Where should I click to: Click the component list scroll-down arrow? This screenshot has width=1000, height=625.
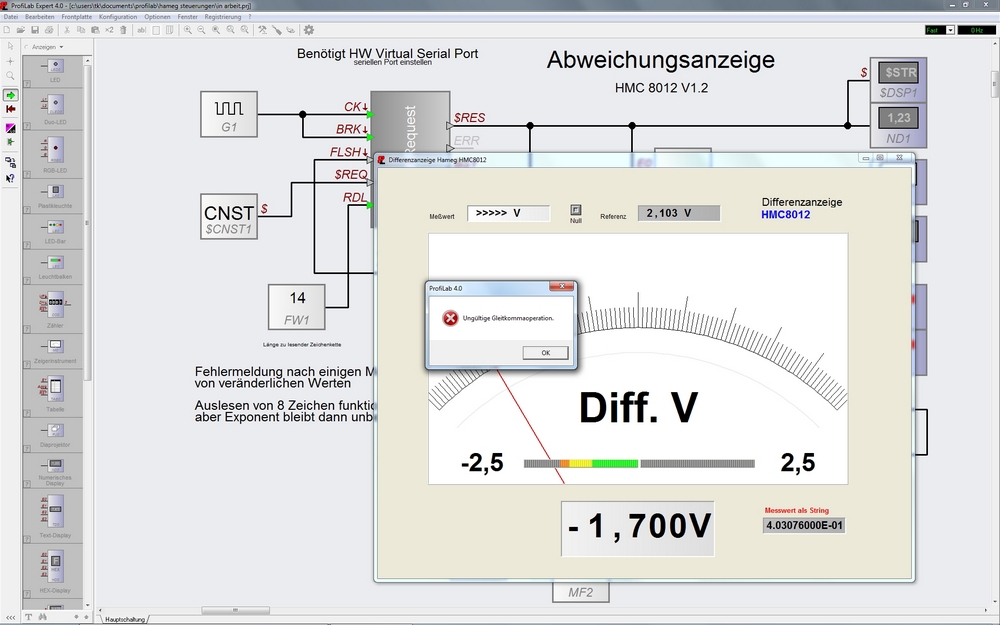pos(87,605)
